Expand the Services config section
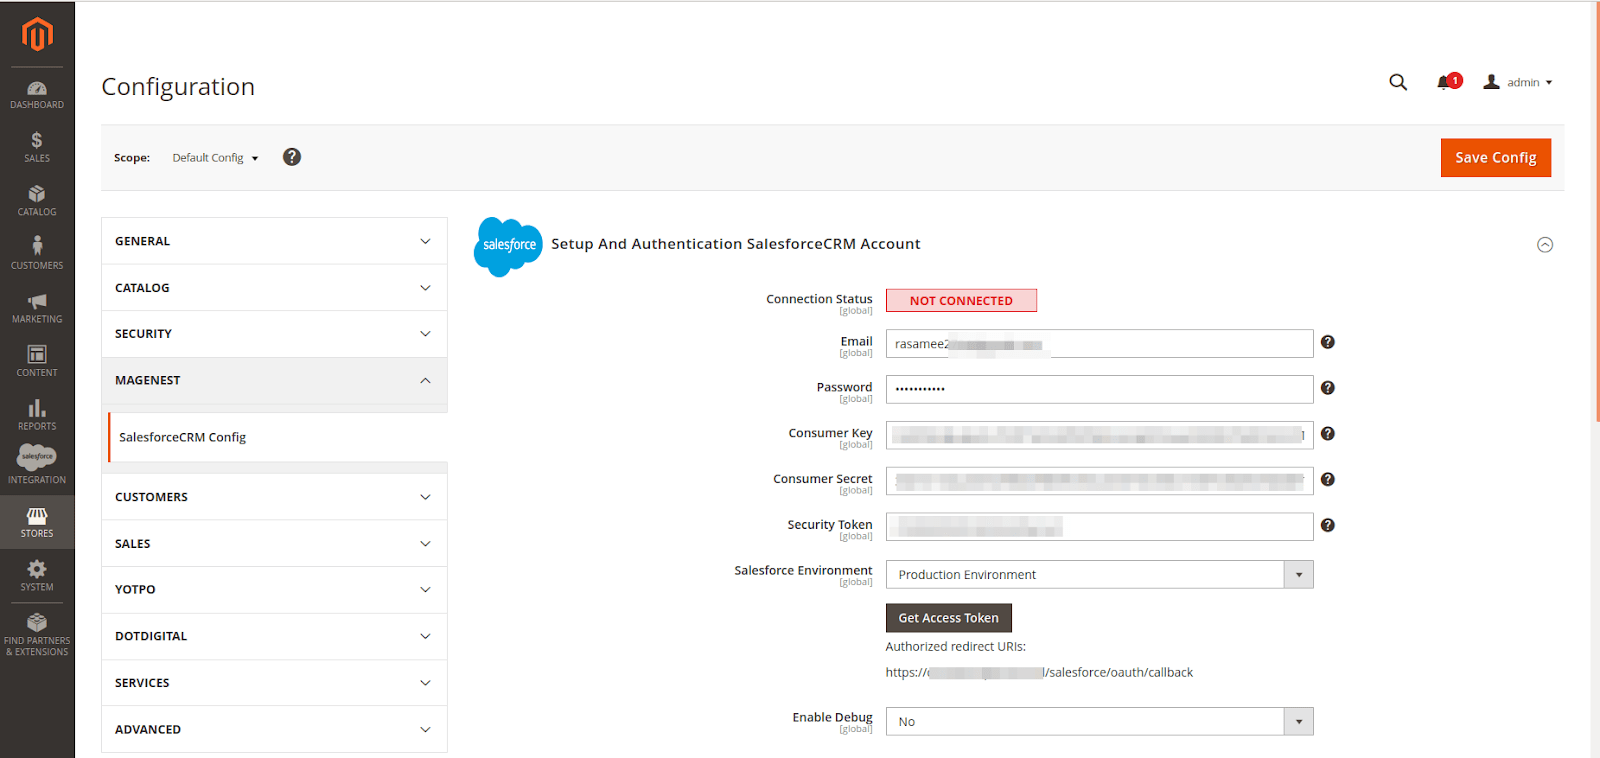Screen dimensions: 1600x758 coord(274,683)
